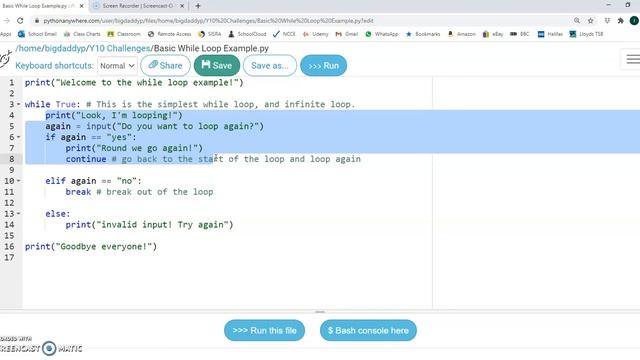Open the extensions puzzle icon
This screenshot has width=640, height=360.
pyautogui.click(x=621, y=20)
